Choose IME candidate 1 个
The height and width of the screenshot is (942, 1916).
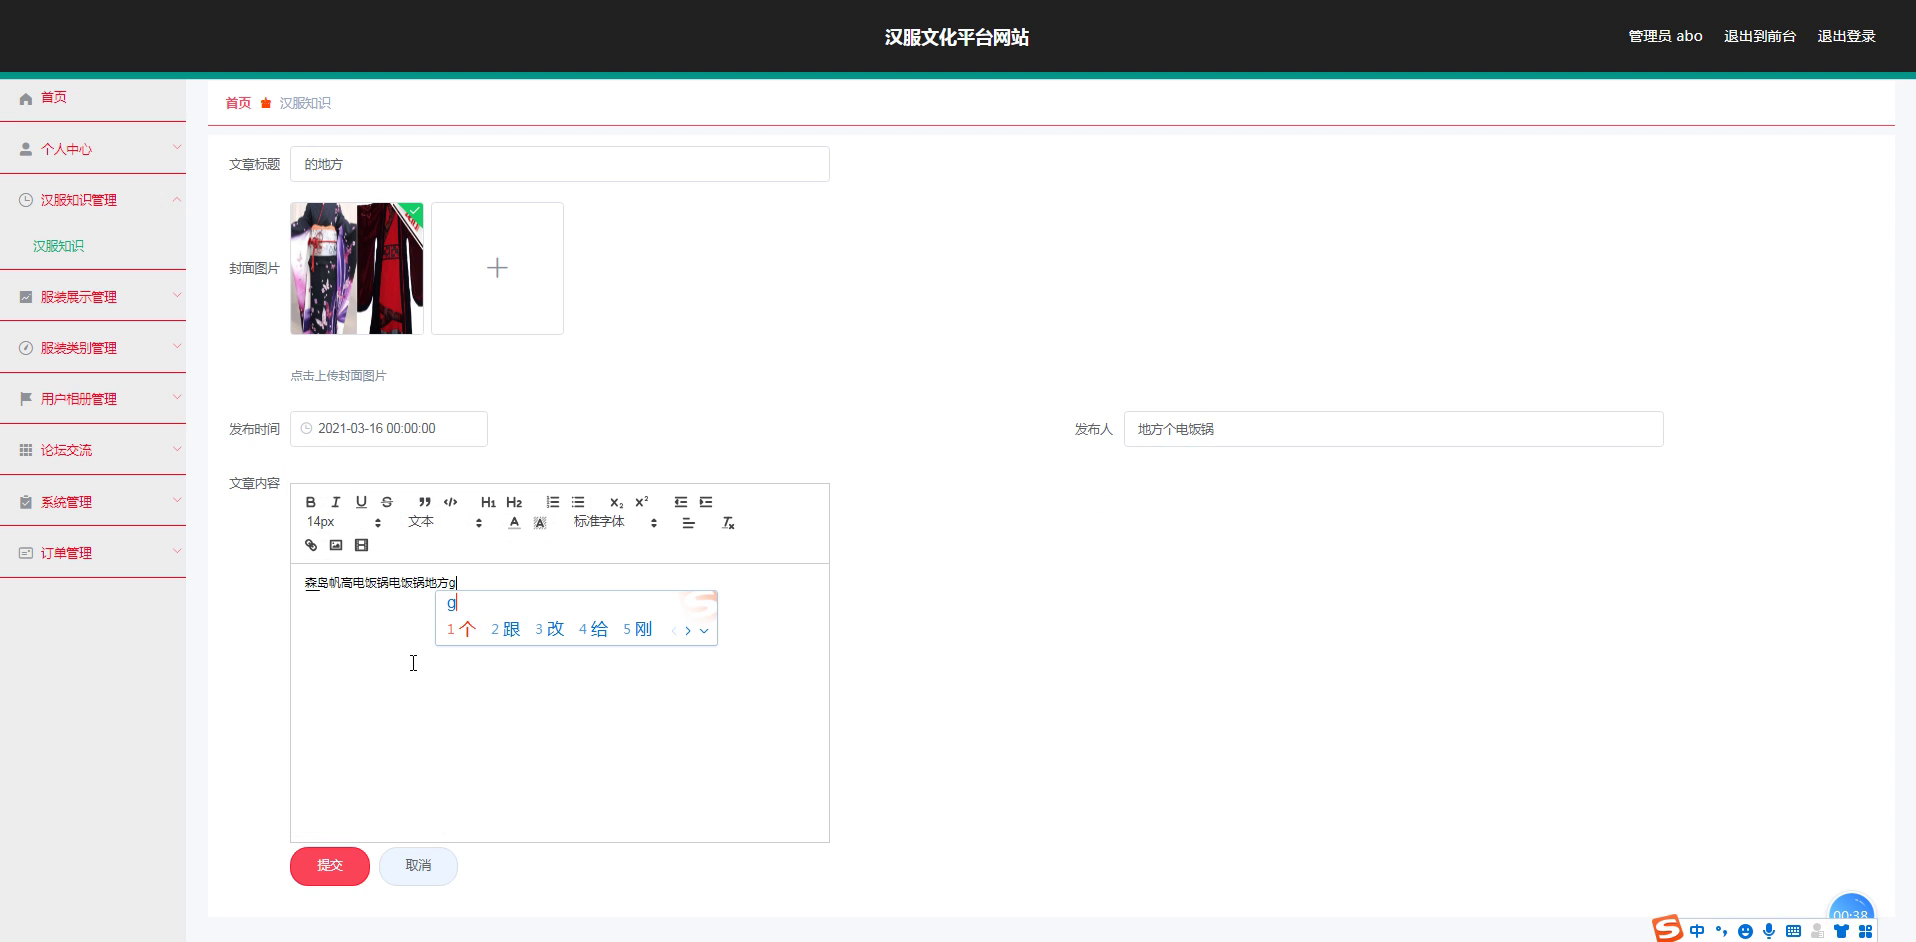point(461,629)
